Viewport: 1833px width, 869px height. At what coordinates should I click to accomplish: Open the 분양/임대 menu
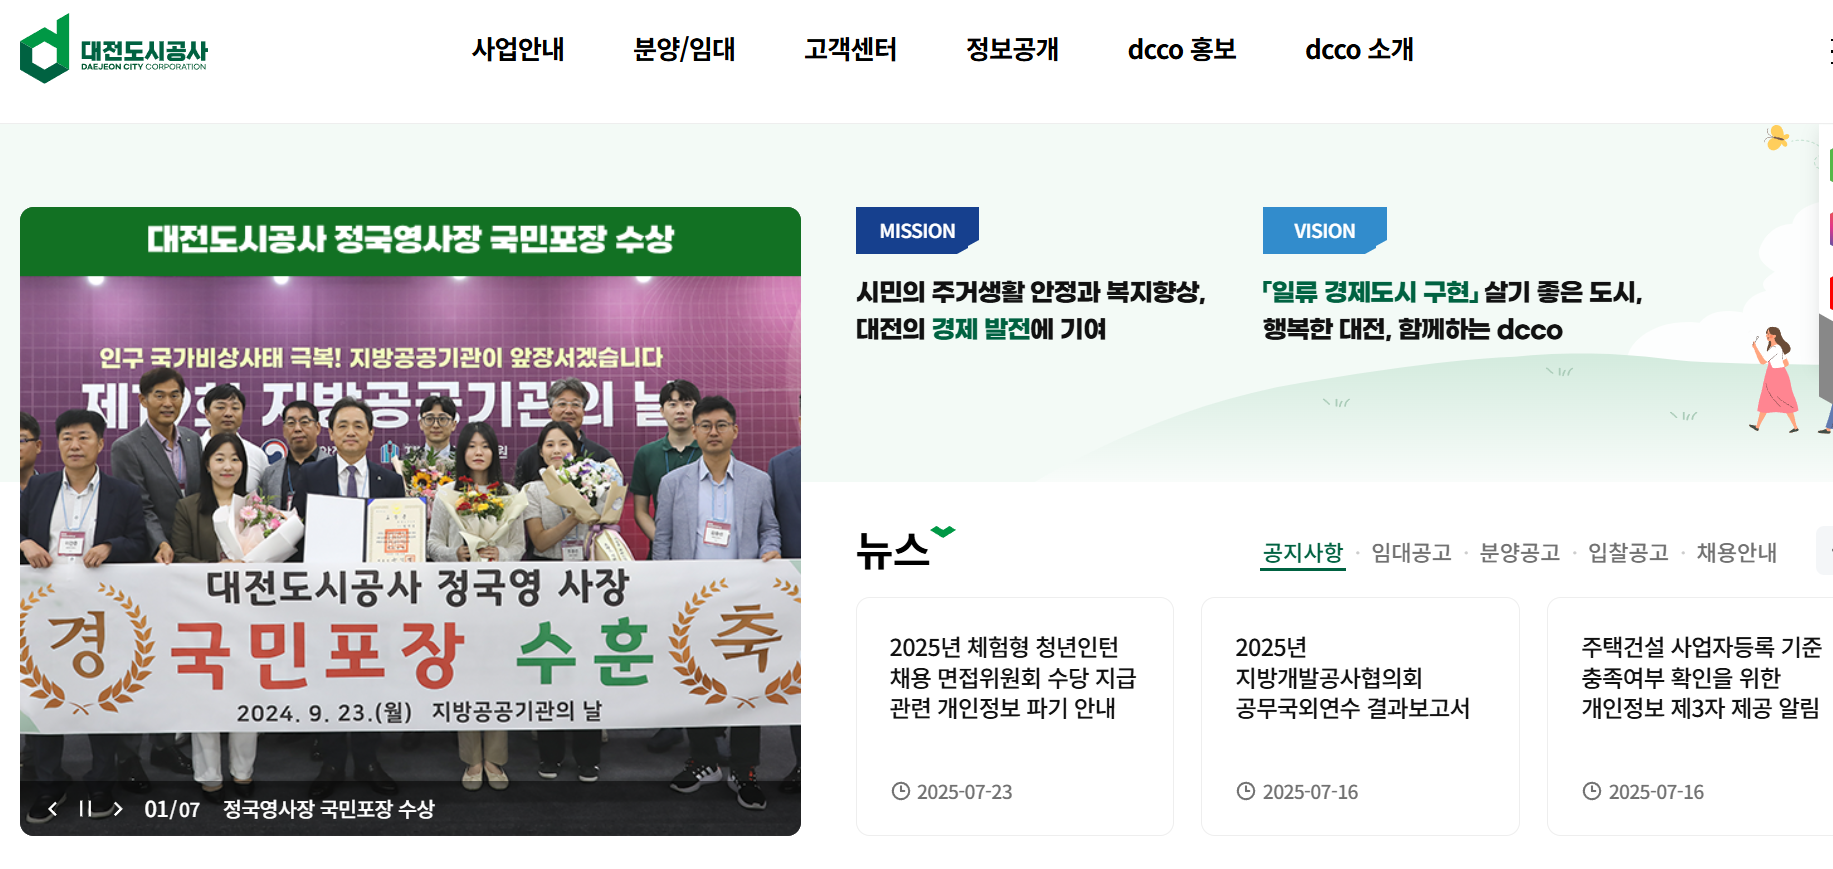point(684,49)
